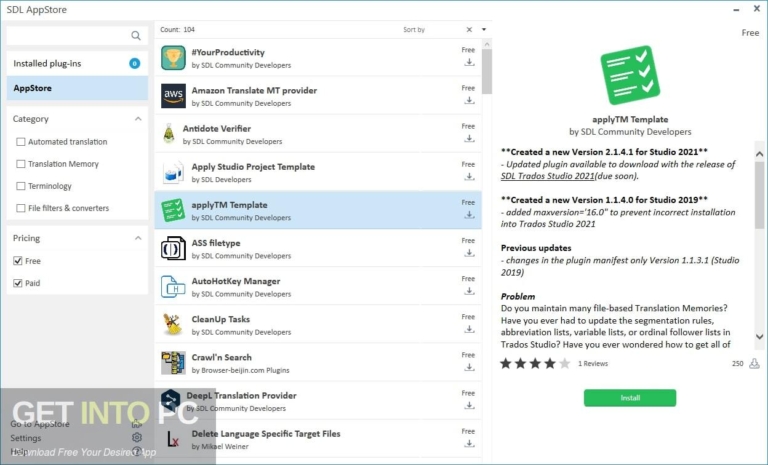Select the Crawl'n Search list entry
768x465 pixels.
click(318, 363)
